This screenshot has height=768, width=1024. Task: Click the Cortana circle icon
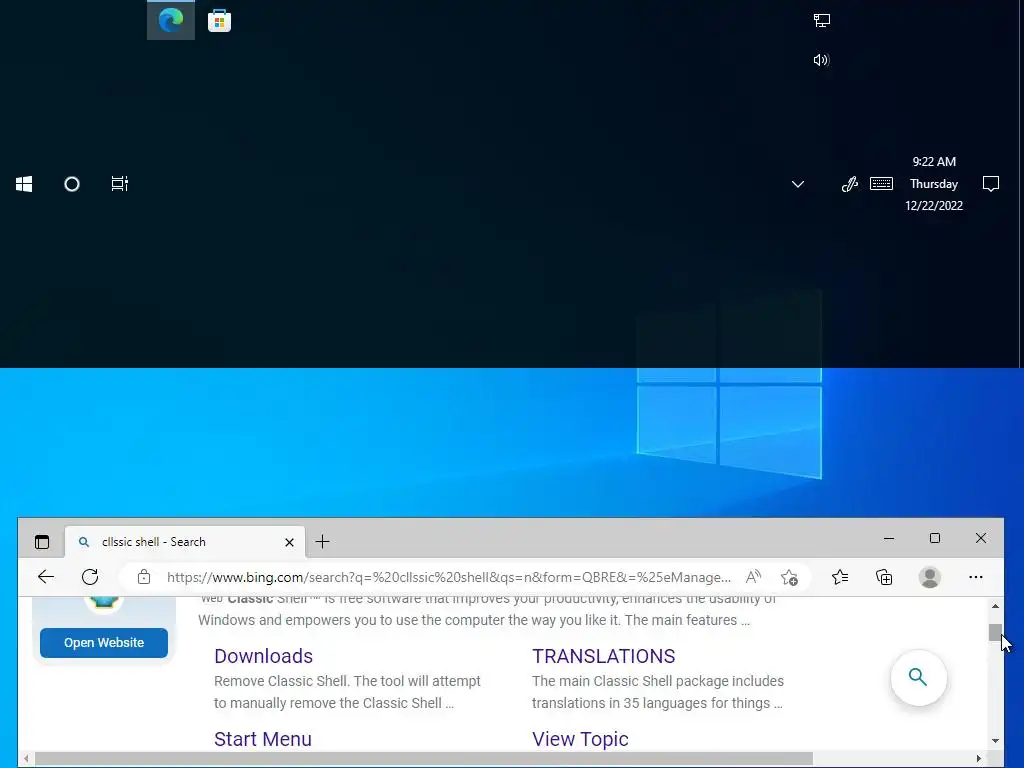(72, 184)
